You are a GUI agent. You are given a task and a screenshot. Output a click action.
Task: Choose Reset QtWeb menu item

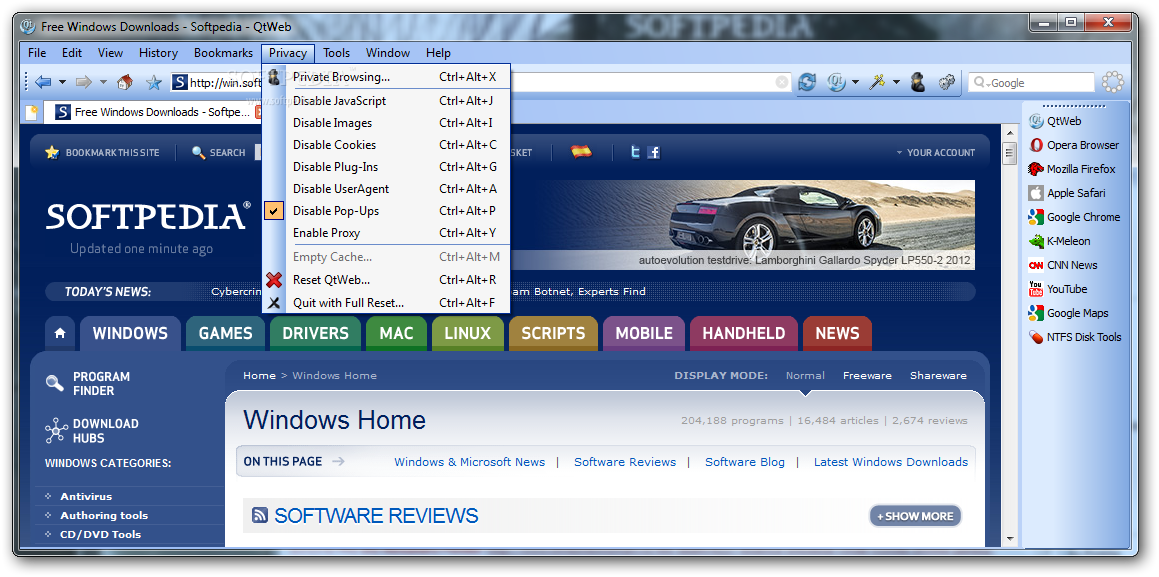click(387, 280)
